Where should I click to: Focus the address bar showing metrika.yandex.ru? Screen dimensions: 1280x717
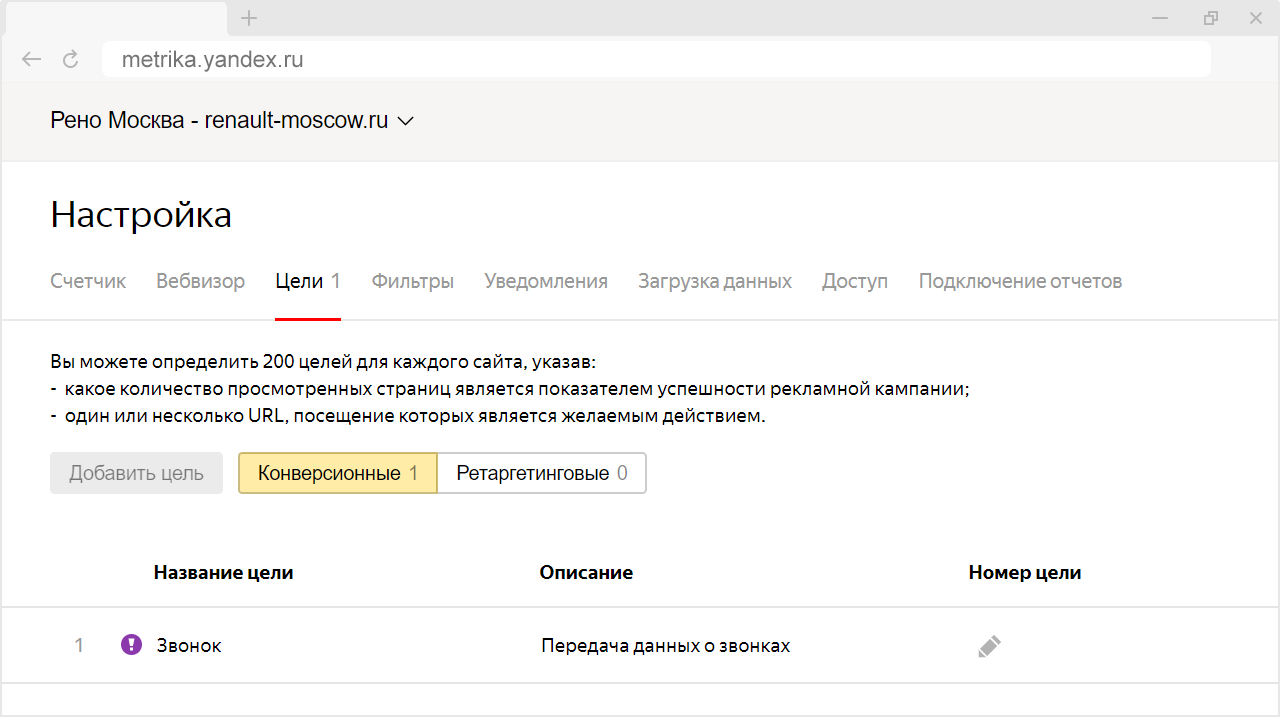[656, 59]
